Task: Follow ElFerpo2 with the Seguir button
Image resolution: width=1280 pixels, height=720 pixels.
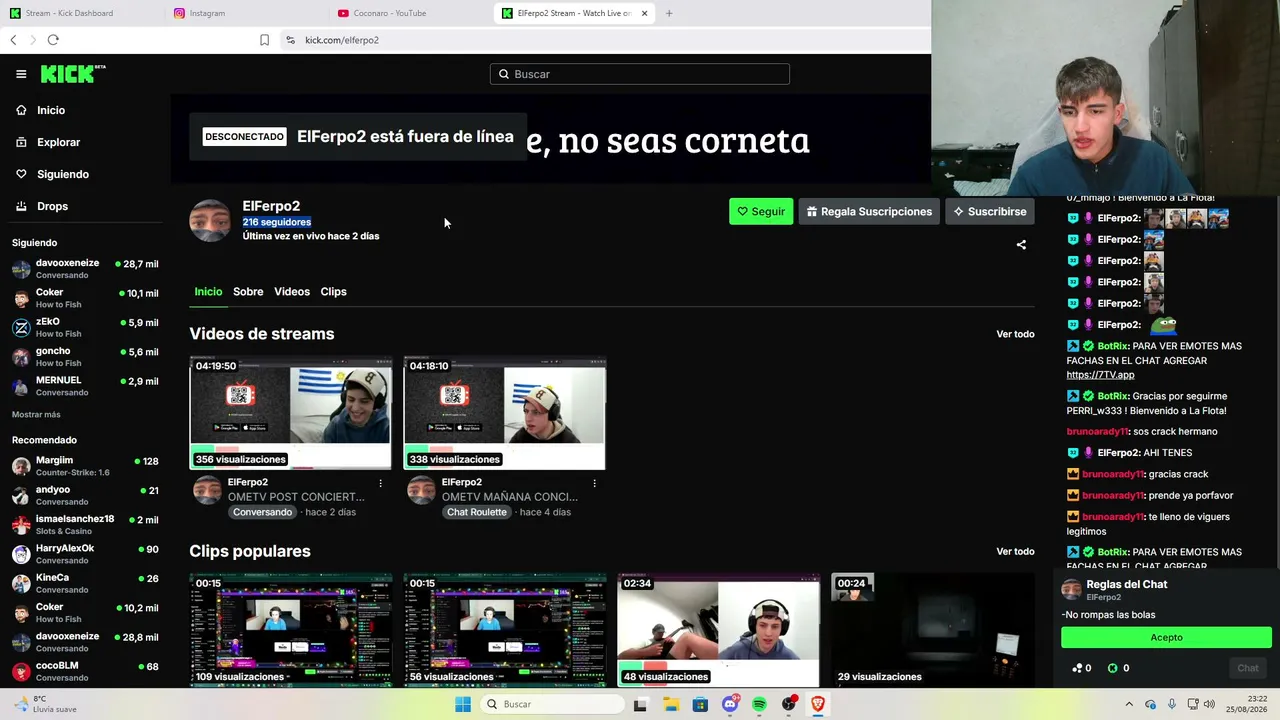Action: (x=761, y=212)
